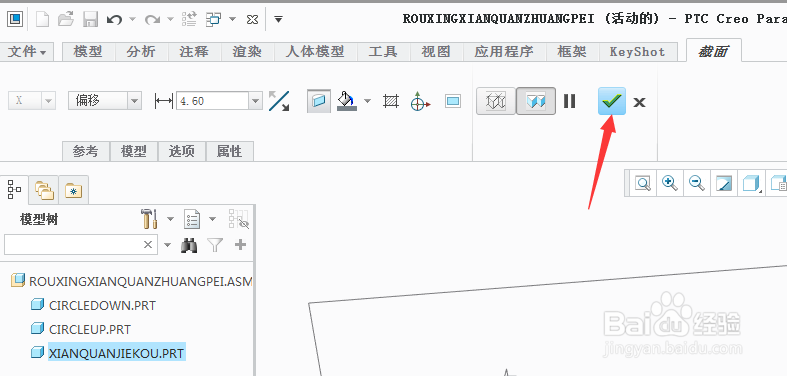787x376 pixels.
Task: Open the tree settings dropdown arrow
Action: [170, 219]
